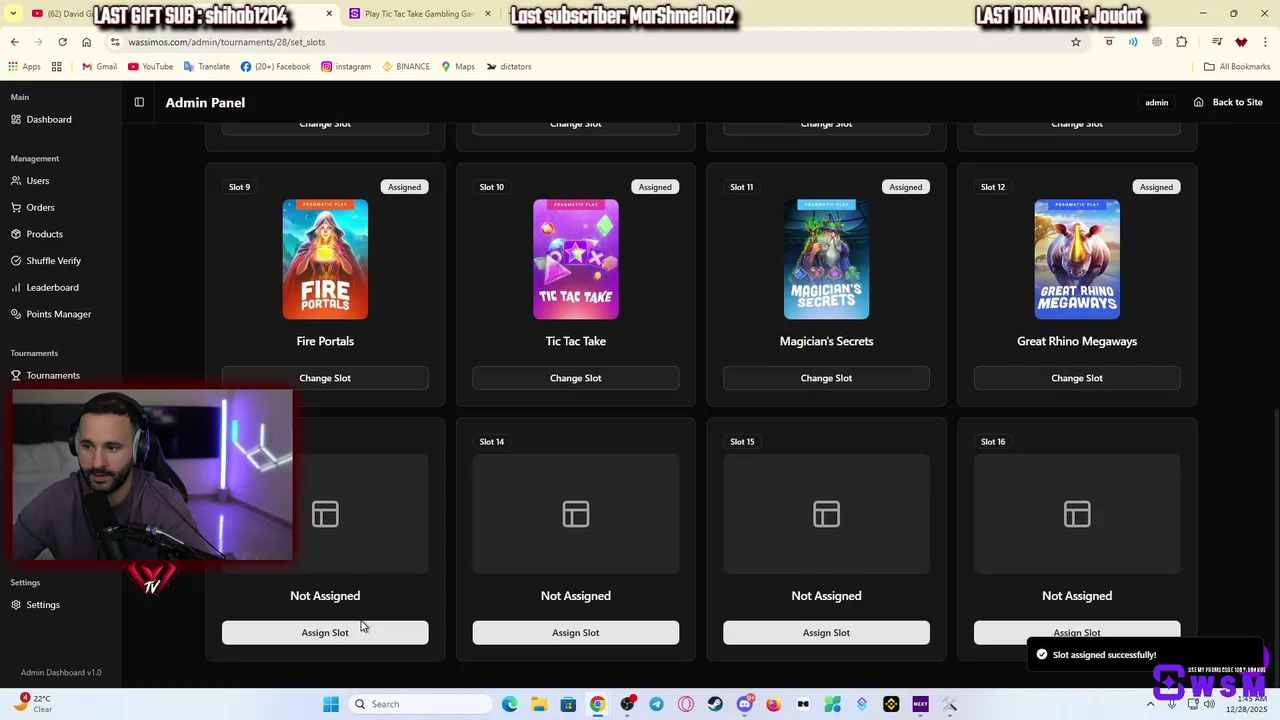This screenshot has width=1280, height=720.
Task: Open the All Bookmarks folder
Action: click(1237, 67)
